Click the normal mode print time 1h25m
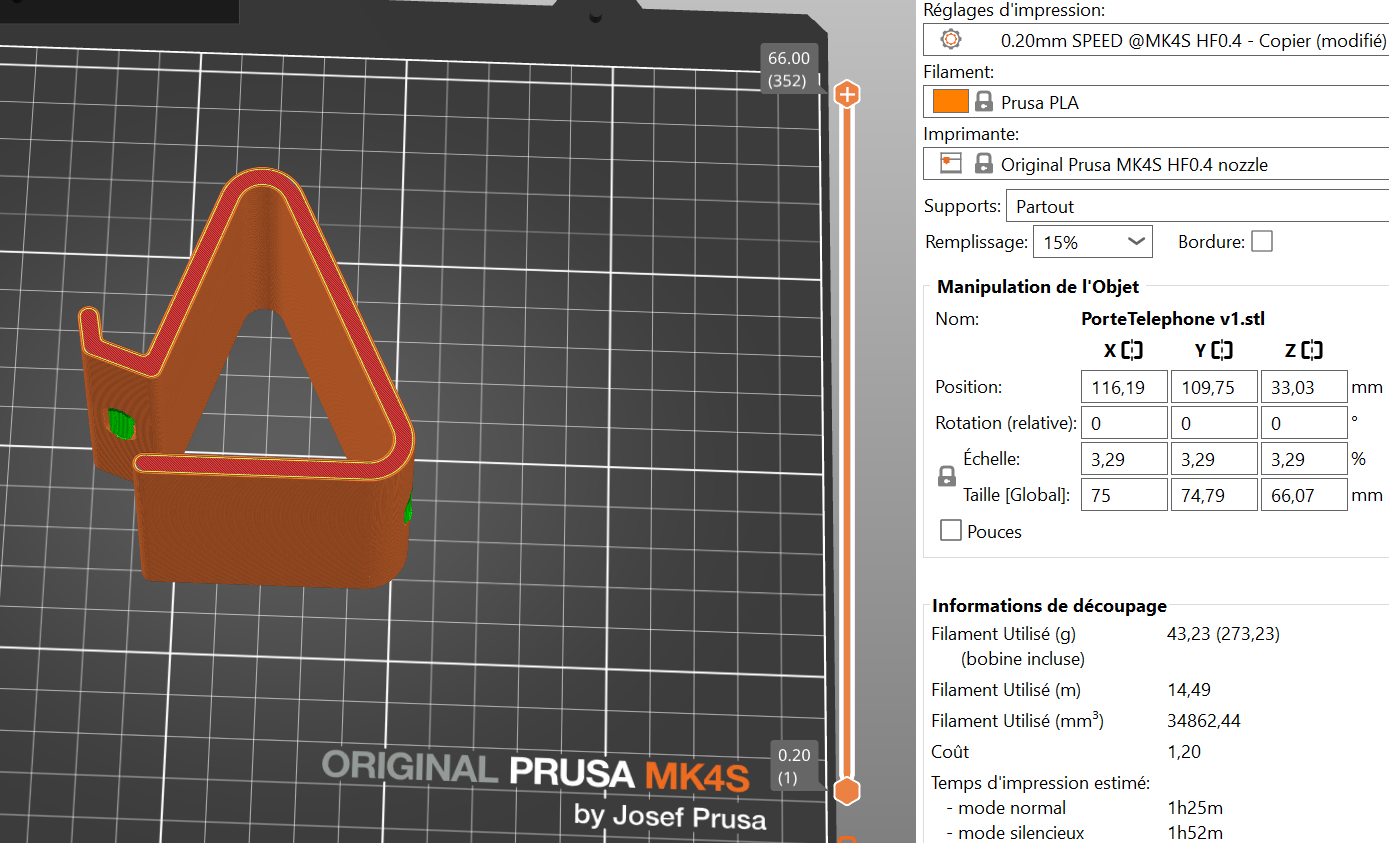The width and height of the screenshot is (1389, 843). pyautogui.click(x=1195, y=808)
